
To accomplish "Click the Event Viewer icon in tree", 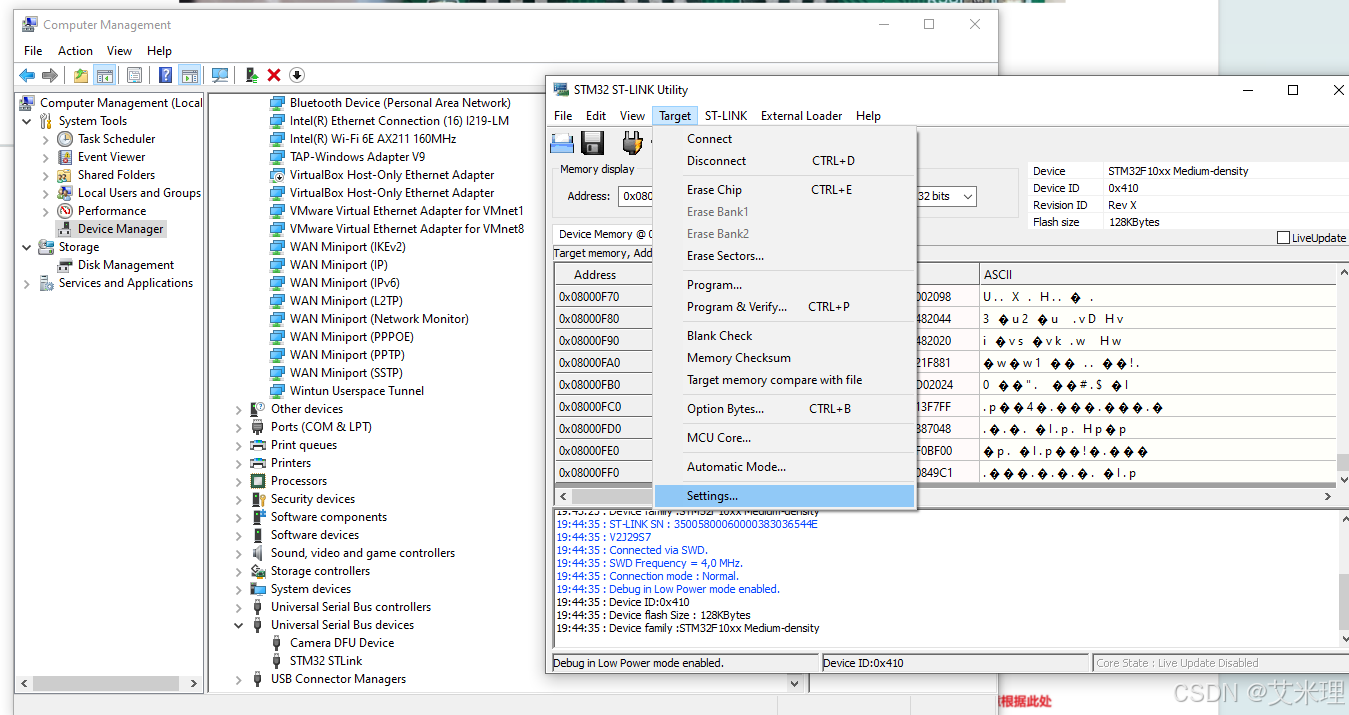I will point(65,157).
